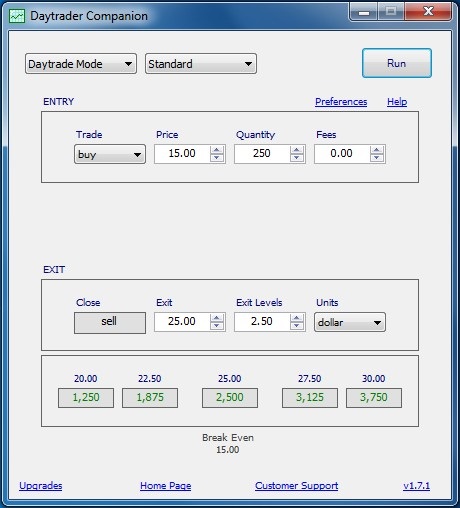Click the Exit field showing 25.00
Viewport: 460px width, 508px height.
182,322
